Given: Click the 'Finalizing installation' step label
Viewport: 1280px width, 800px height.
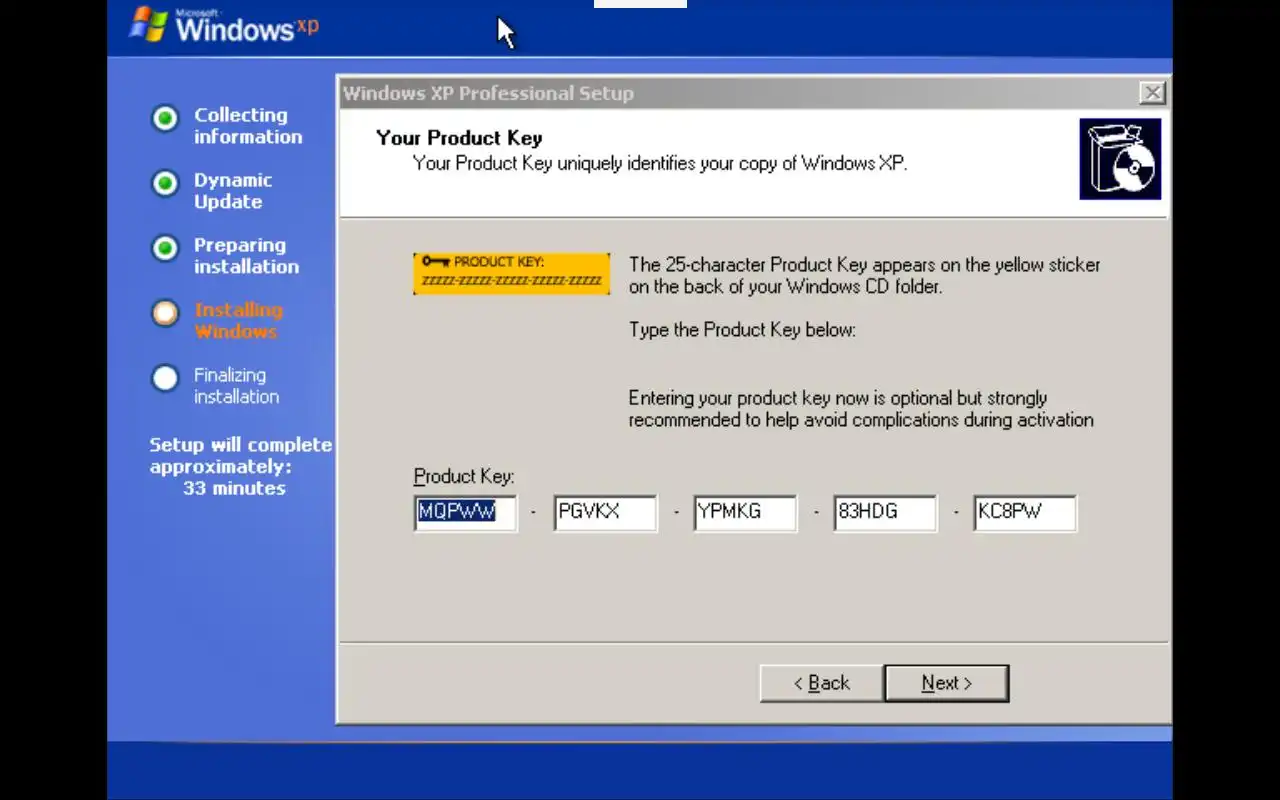Looking at the screenshot, I should [x=236, y=386].
